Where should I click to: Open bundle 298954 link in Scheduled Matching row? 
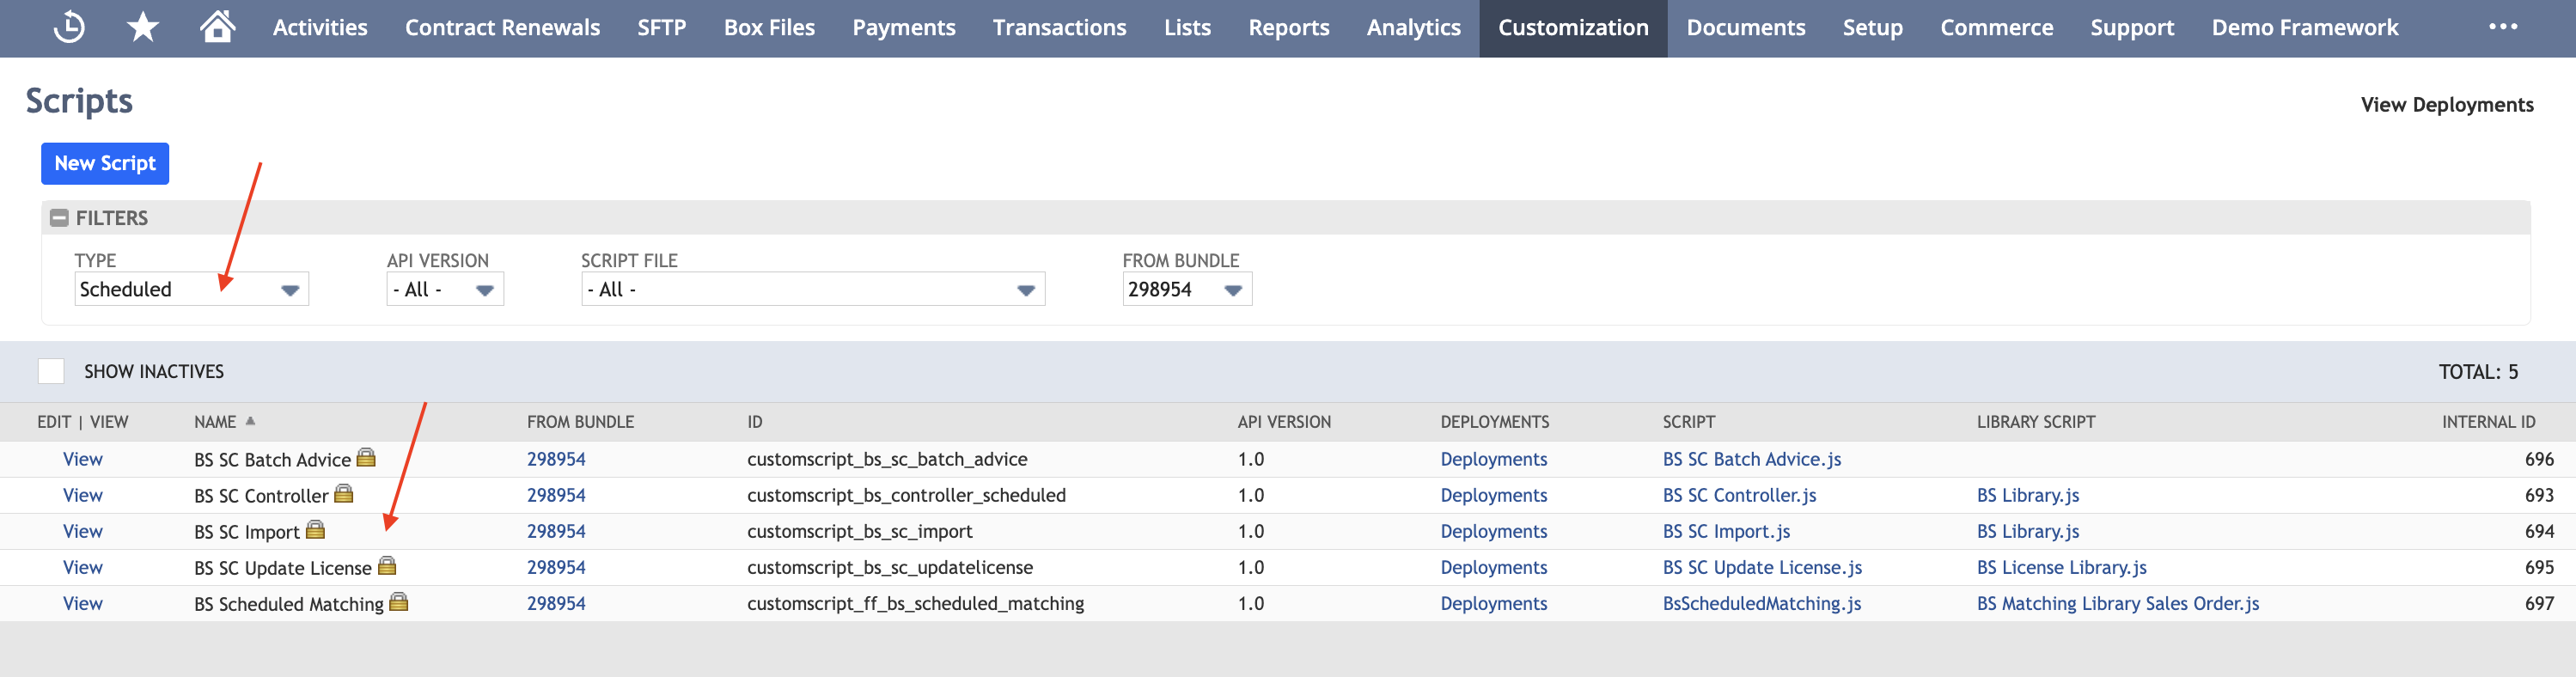pyautogui.click(x=556, y=603)
